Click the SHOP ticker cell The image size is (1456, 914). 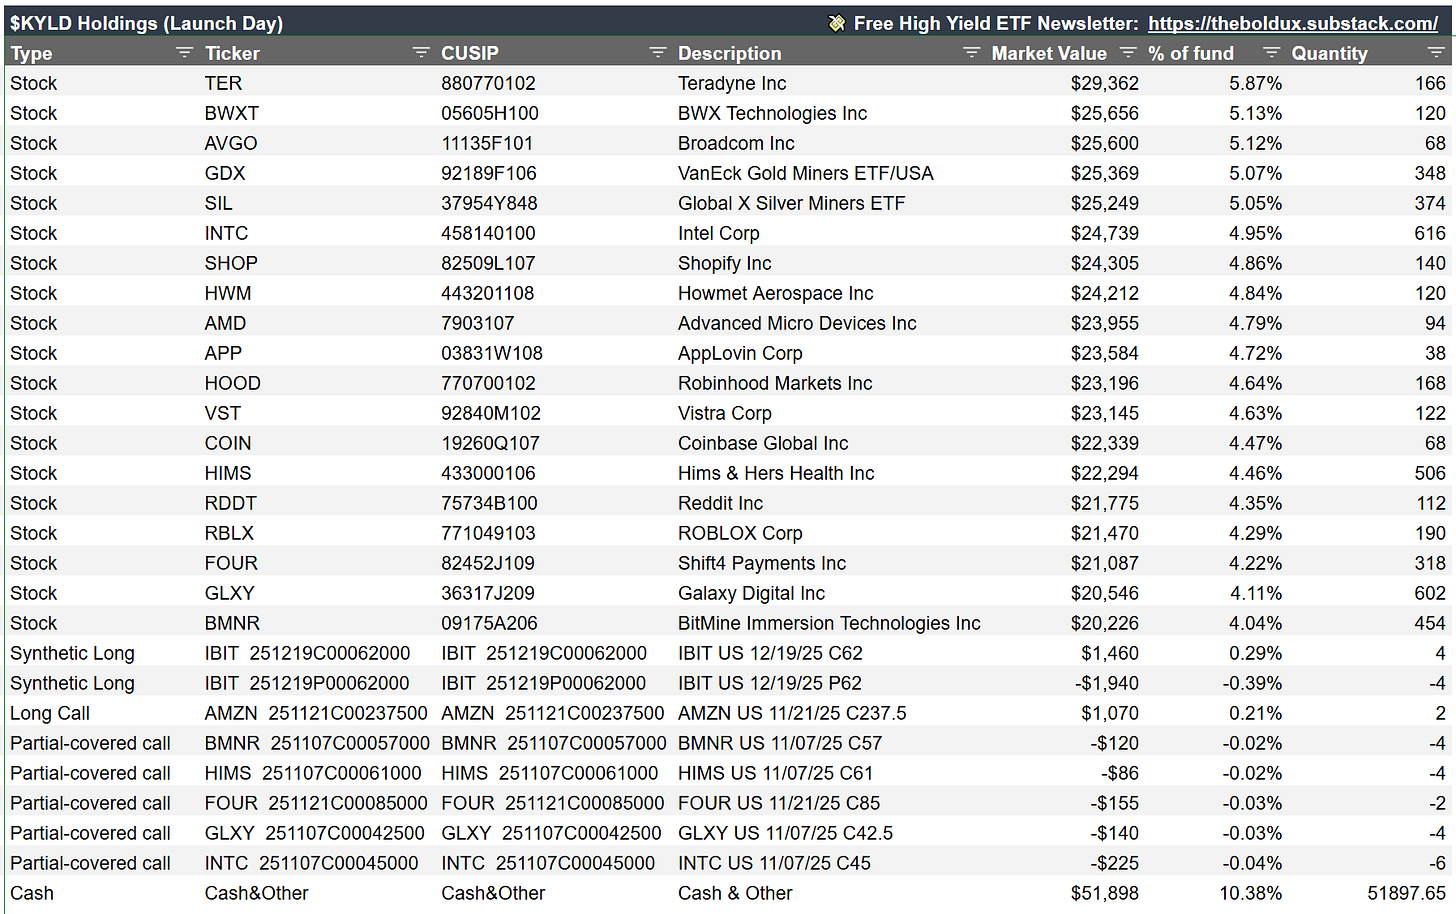pos(231,263)
